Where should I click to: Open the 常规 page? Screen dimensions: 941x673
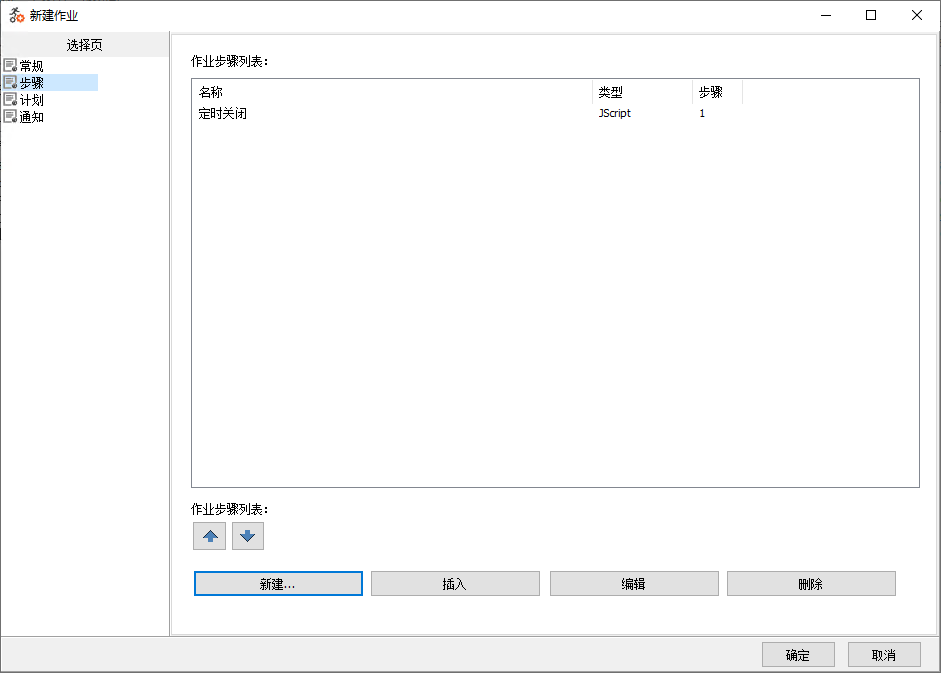click(31, 65)
